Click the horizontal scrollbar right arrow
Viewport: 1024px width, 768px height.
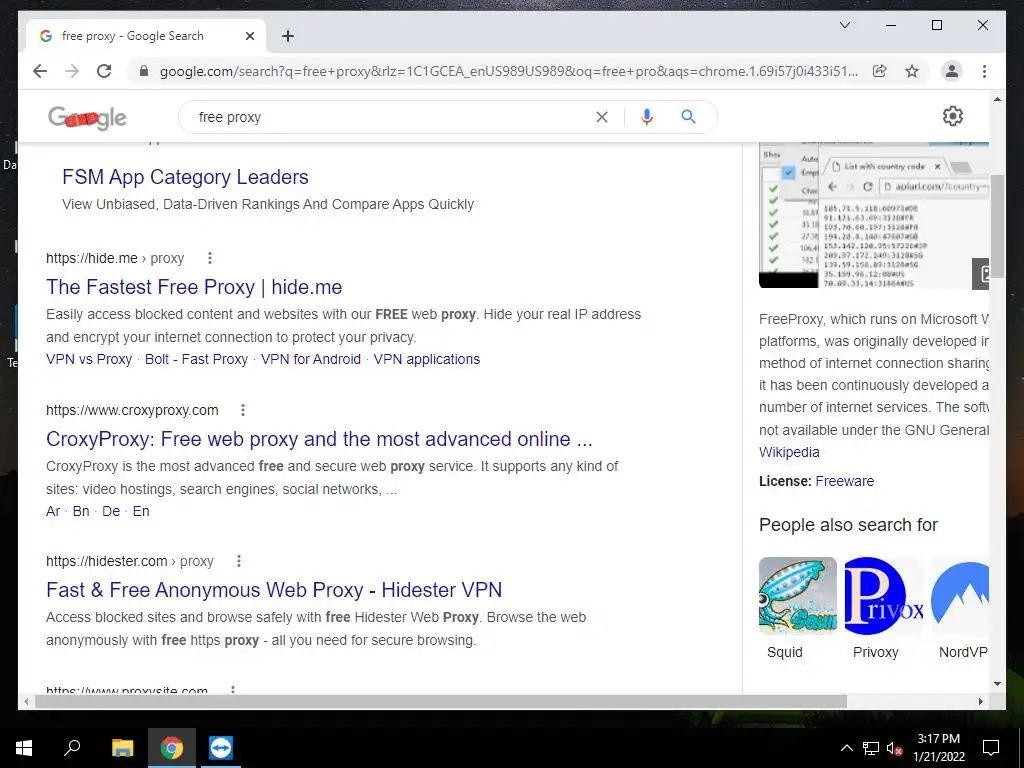point(981,701)
